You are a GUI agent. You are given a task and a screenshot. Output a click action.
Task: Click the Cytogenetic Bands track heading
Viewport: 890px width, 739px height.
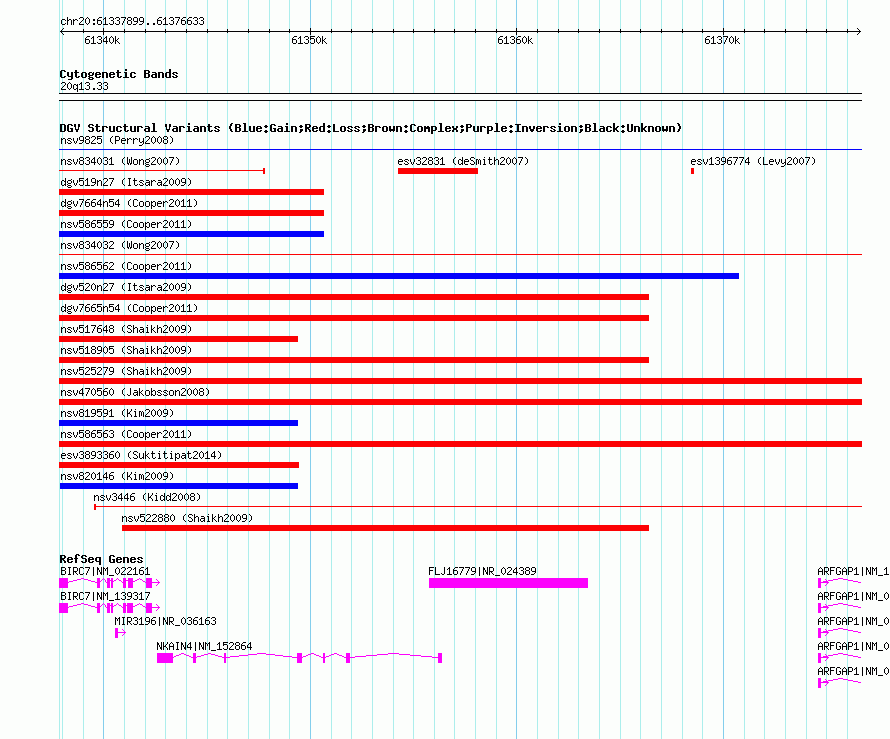pyautogui.click(x=119, y=74)
